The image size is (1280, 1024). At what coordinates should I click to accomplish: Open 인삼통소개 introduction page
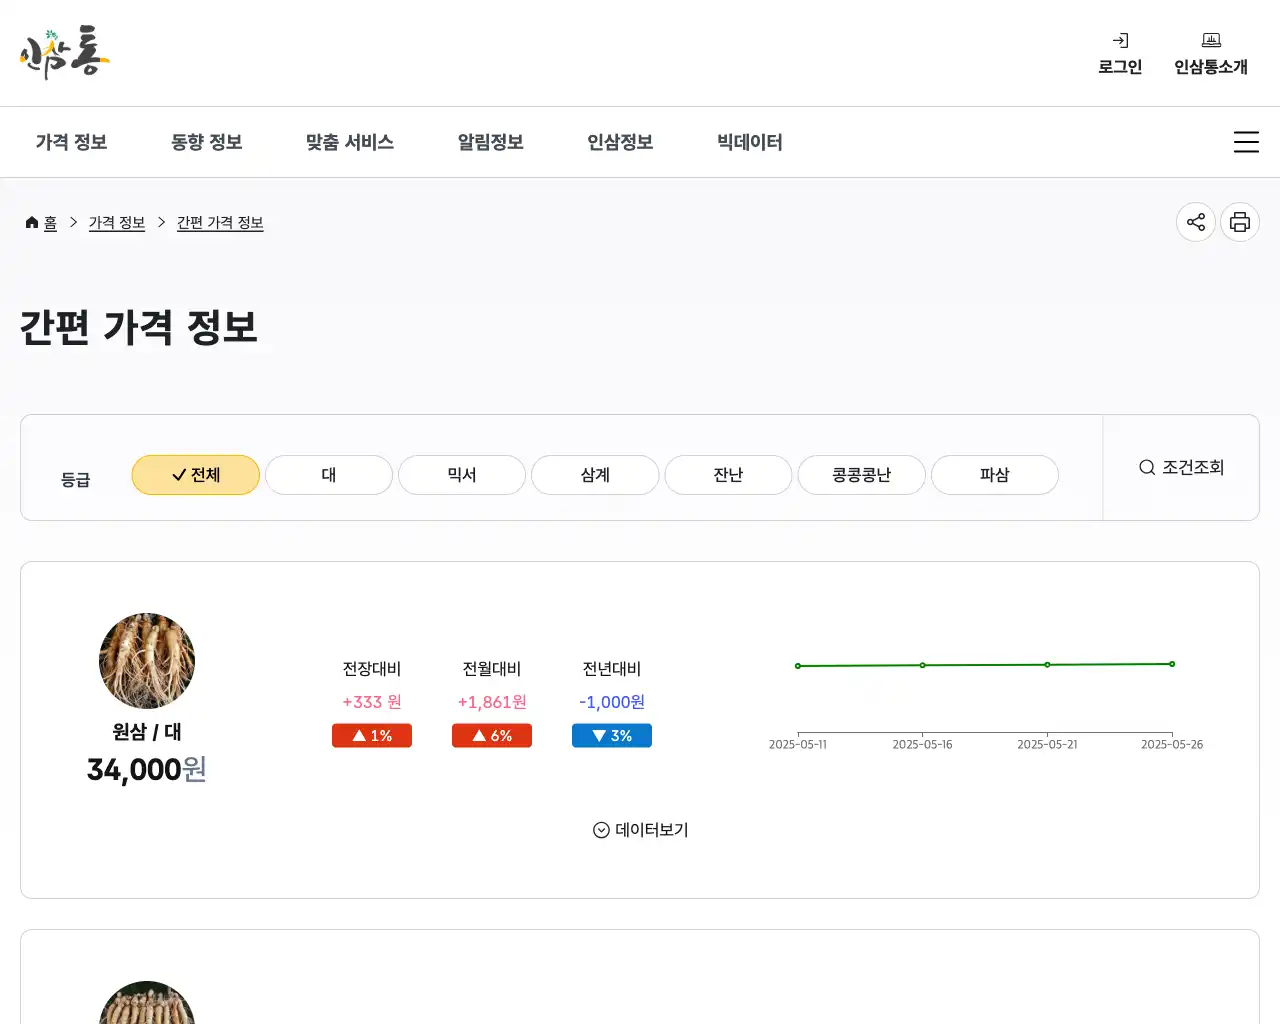pos(1211,54)
